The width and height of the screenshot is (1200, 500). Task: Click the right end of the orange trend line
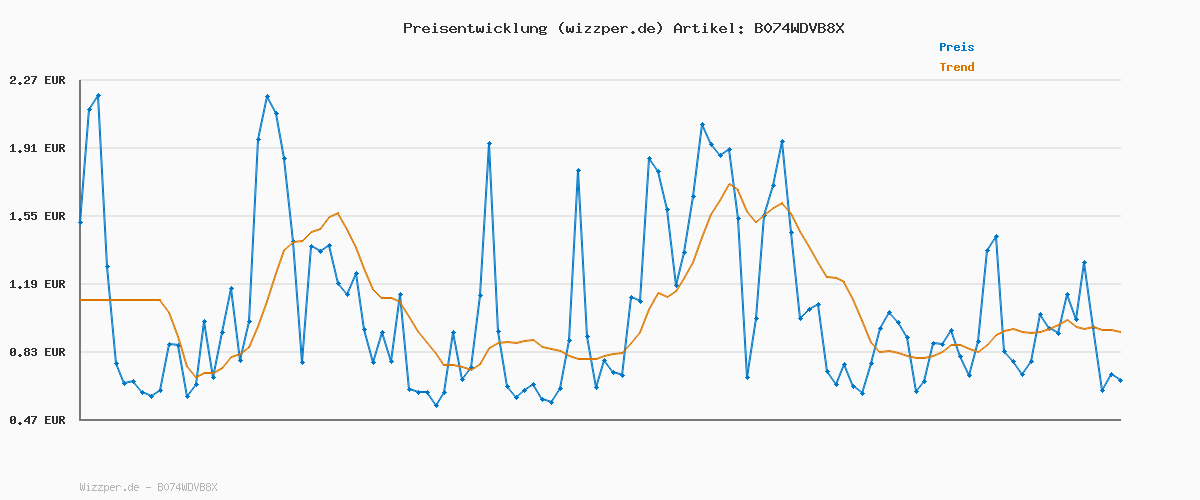click(x=1119, y=332)
